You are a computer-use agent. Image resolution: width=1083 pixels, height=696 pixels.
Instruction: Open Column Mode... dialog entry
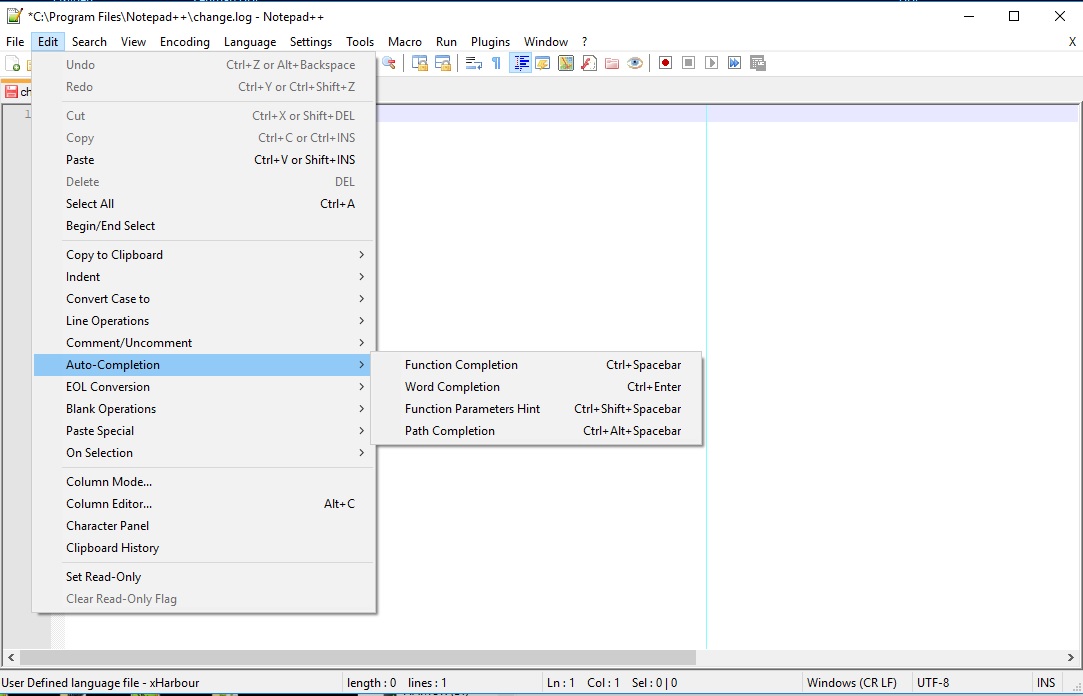click(204, 482)
